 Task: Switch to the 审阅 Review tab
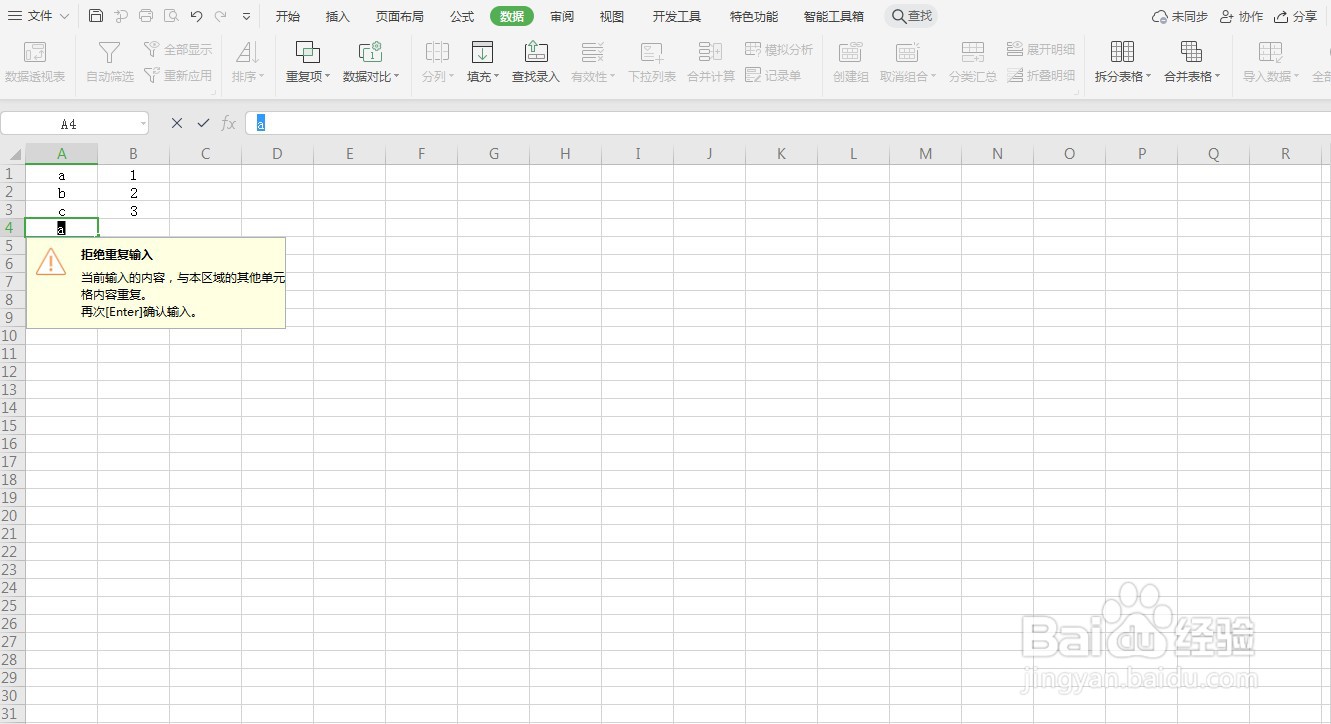(562, 17)
